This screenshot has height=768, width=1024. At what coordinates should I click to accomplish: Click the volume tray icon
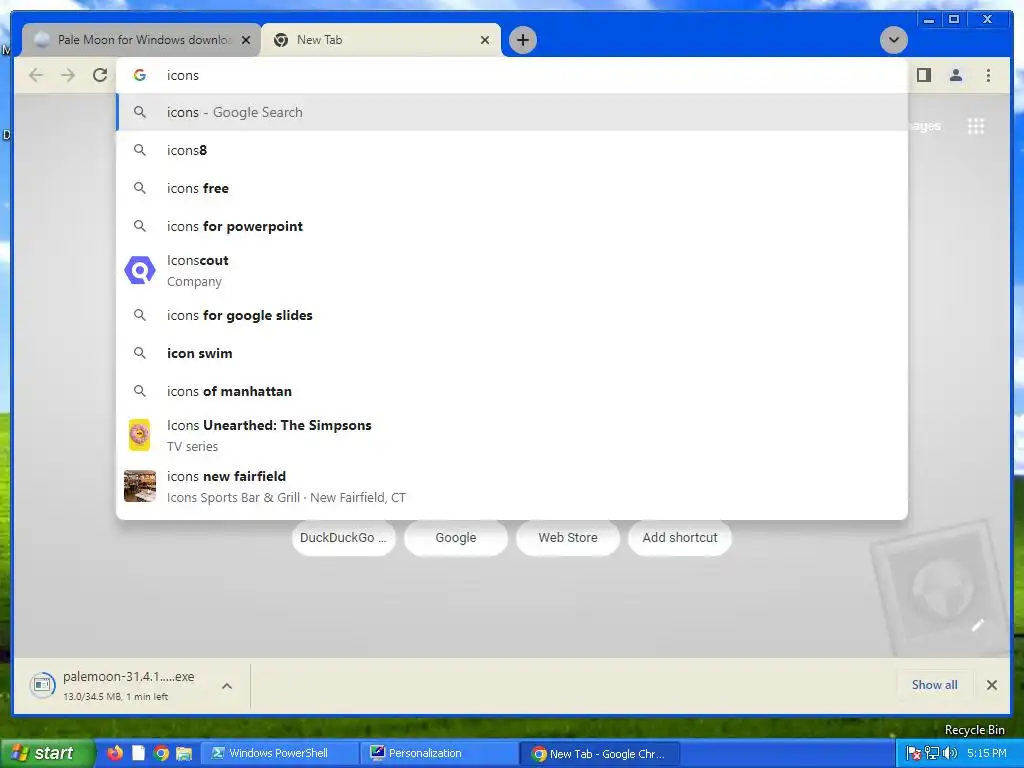pos(950,753)
